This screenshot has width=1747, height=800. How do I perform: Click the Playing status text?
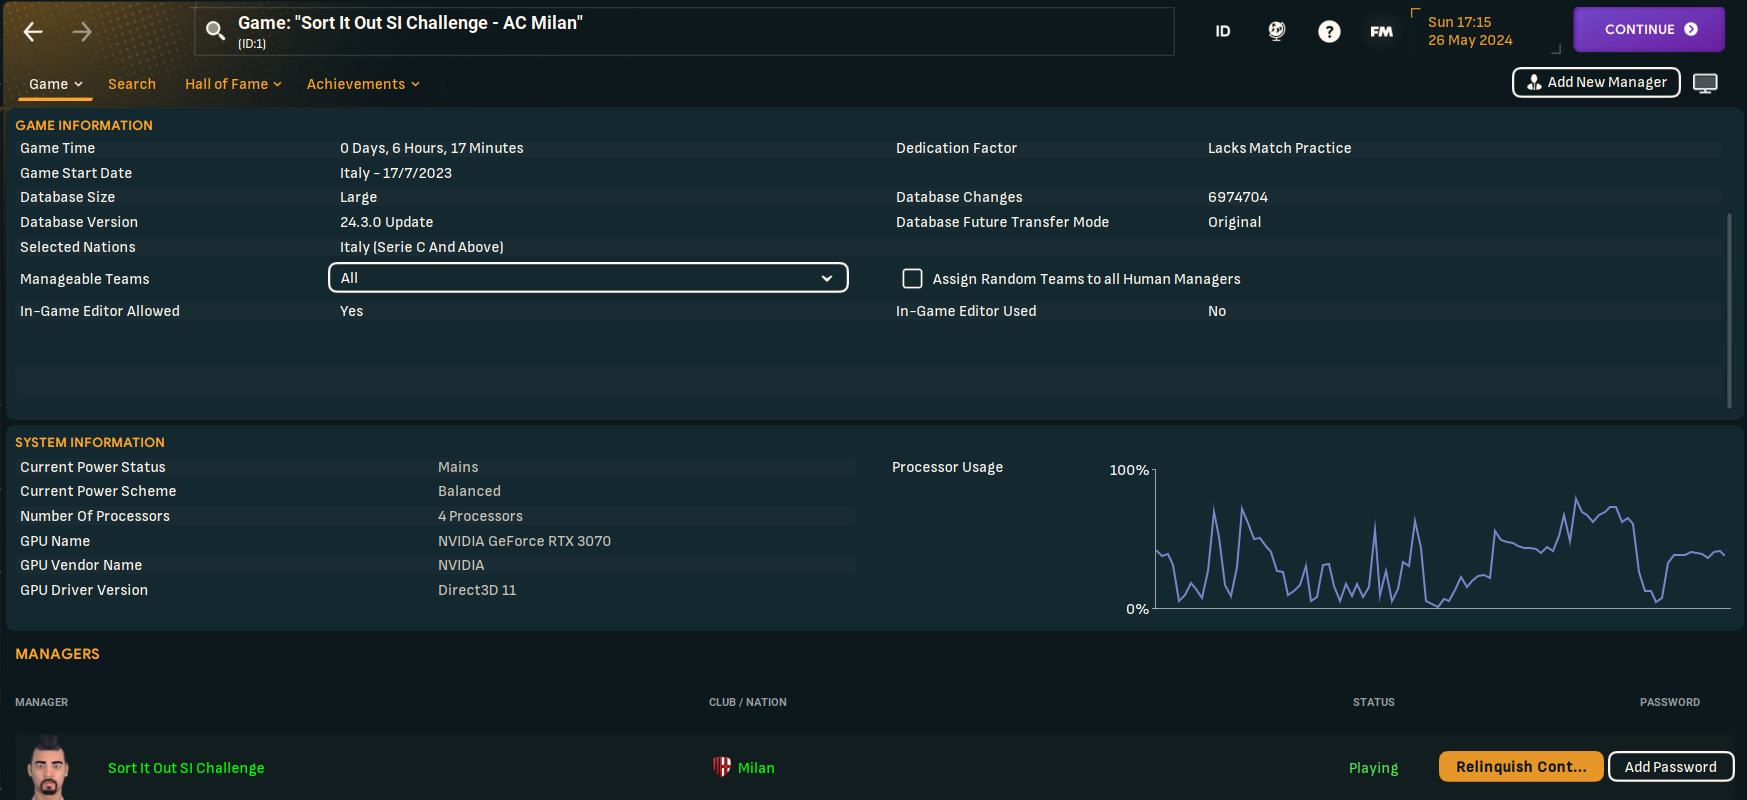point(1374,768)
